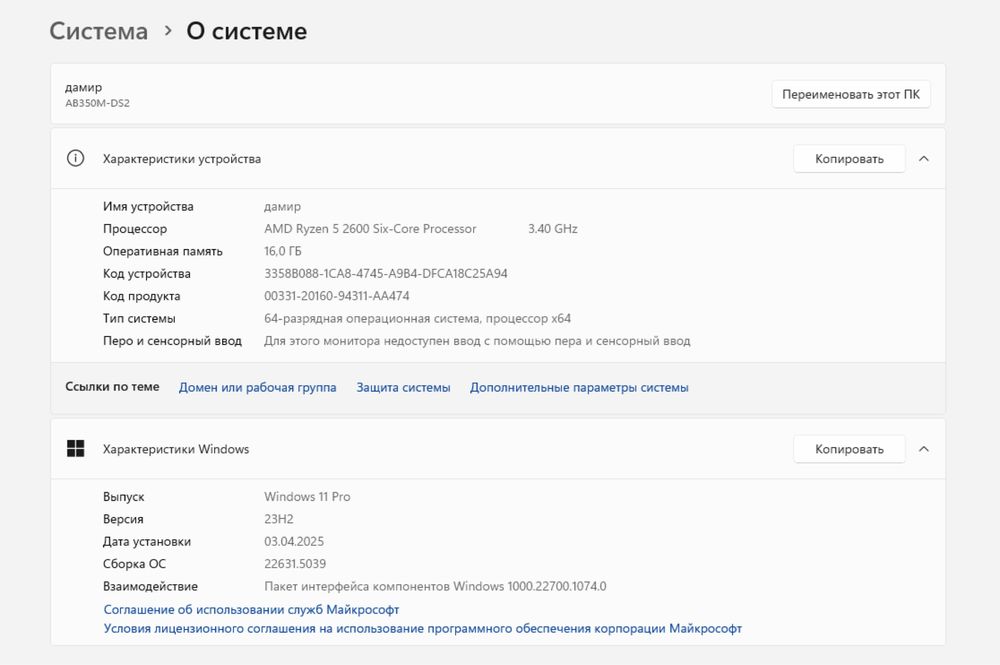Viewport: 1000px width, 665px height.
Task: Click the Код продукта label
Action: (x=142, y=296)
